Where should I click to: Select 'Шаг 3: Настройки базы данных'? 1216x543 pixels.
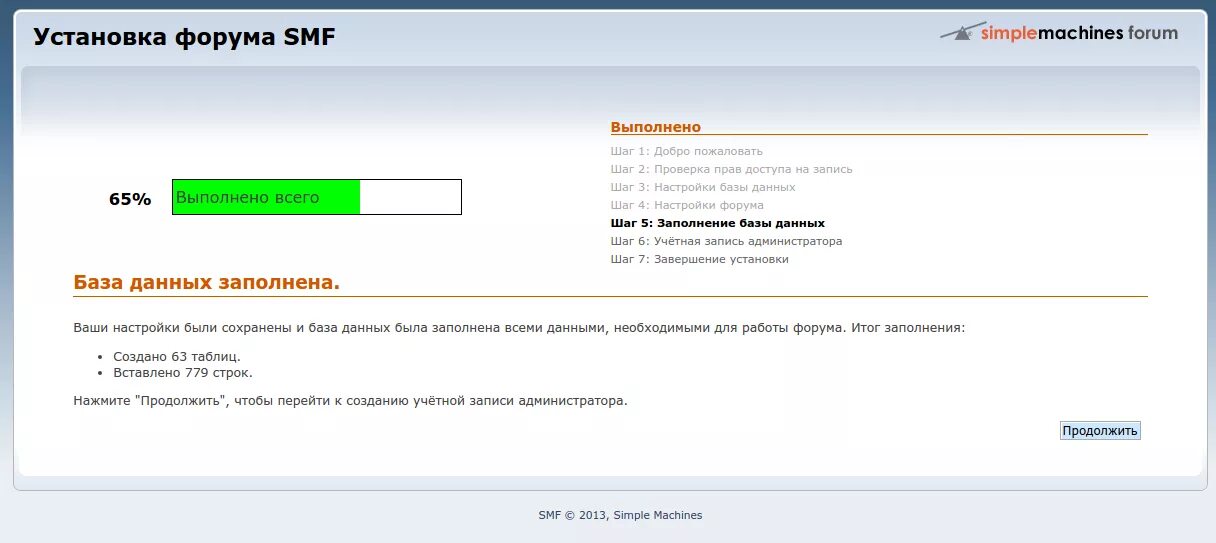703,187
